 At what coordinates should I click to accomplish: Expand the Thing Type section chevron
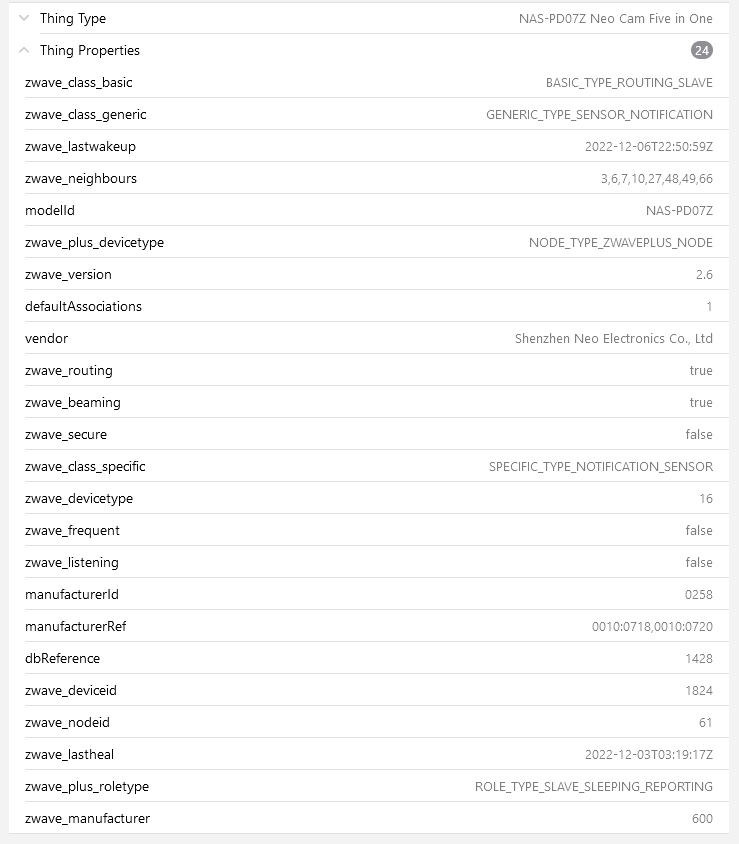coord(24,18)
